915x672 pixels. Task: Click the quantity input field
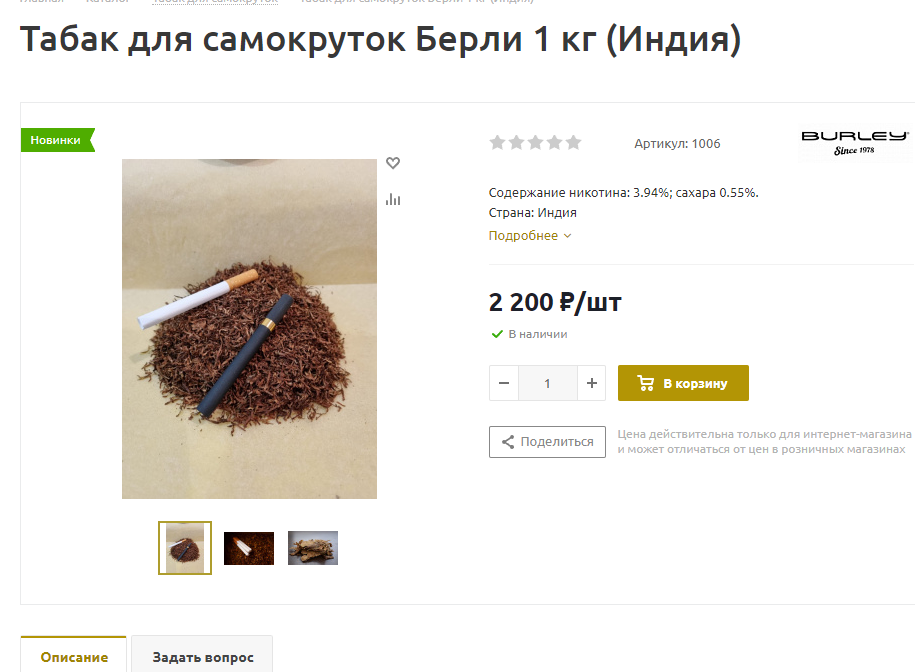point(548,383)
